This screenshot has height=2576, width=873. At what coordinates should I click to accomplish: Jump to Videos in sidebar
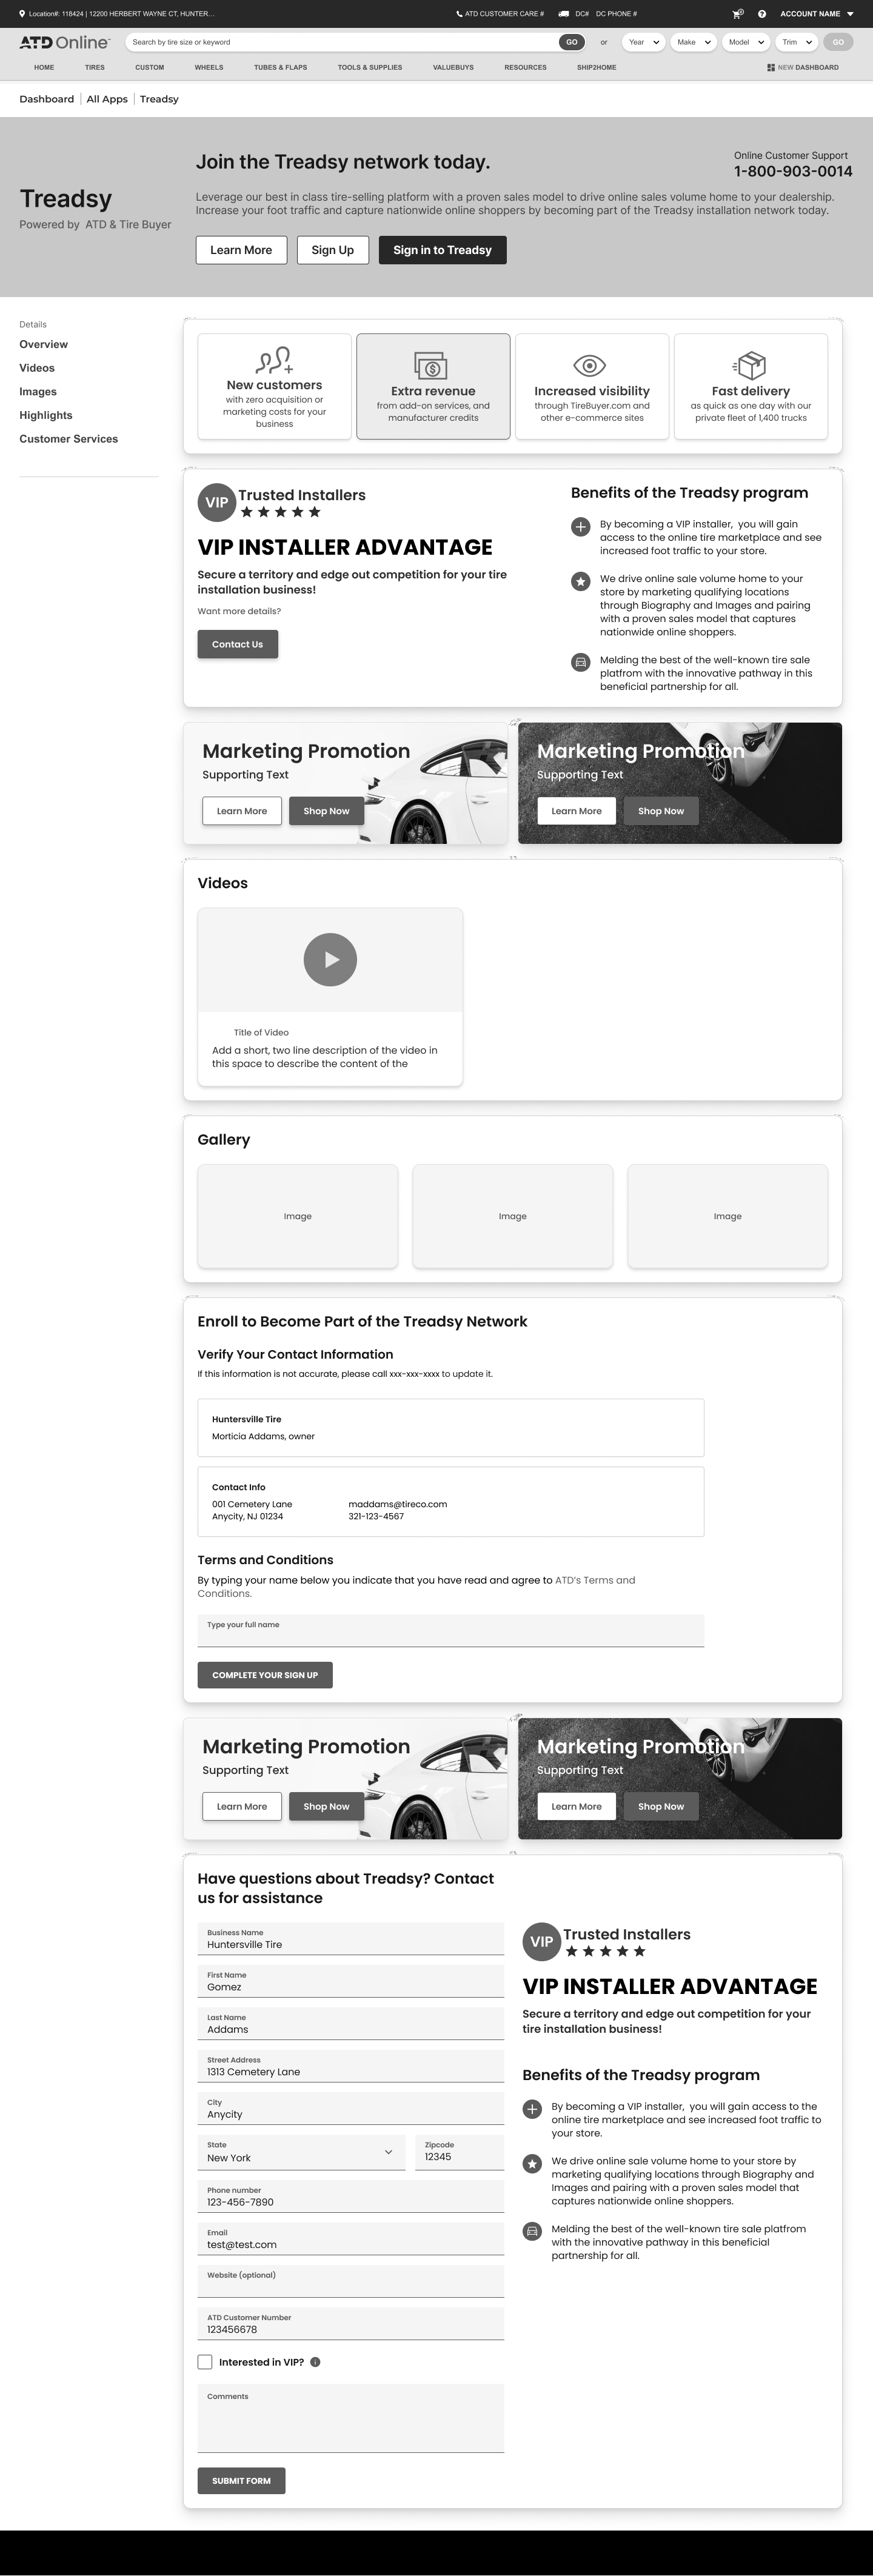(x=37, y=368)
